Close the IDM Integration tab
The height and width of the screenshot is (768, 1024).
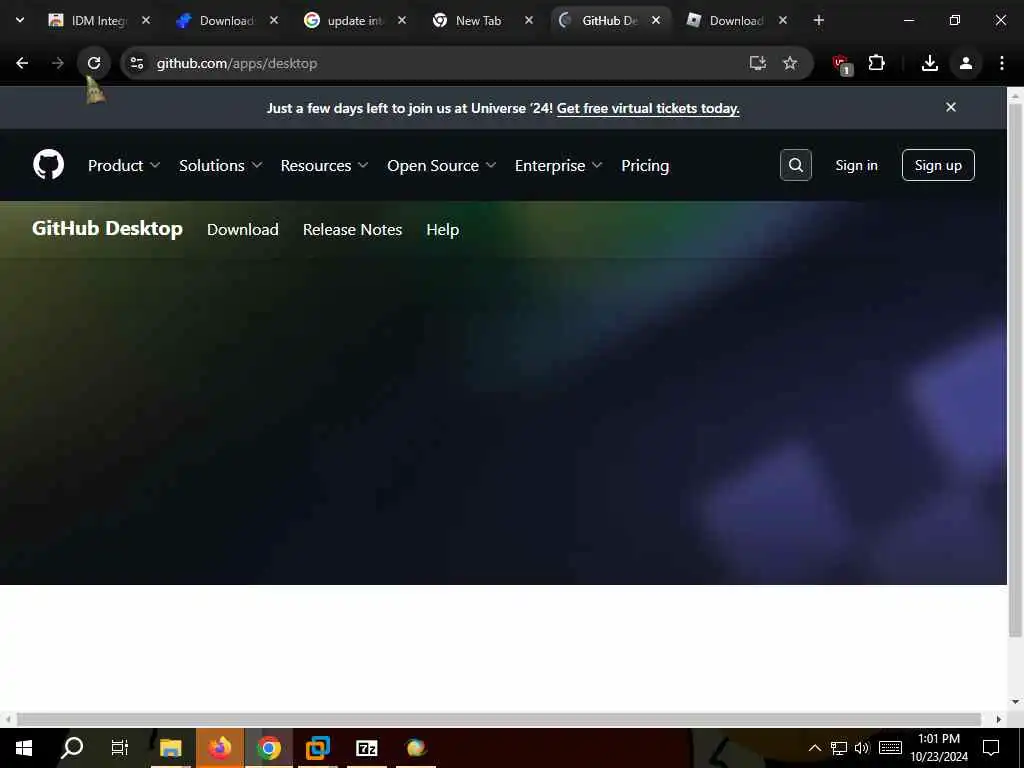pos(146,20)
